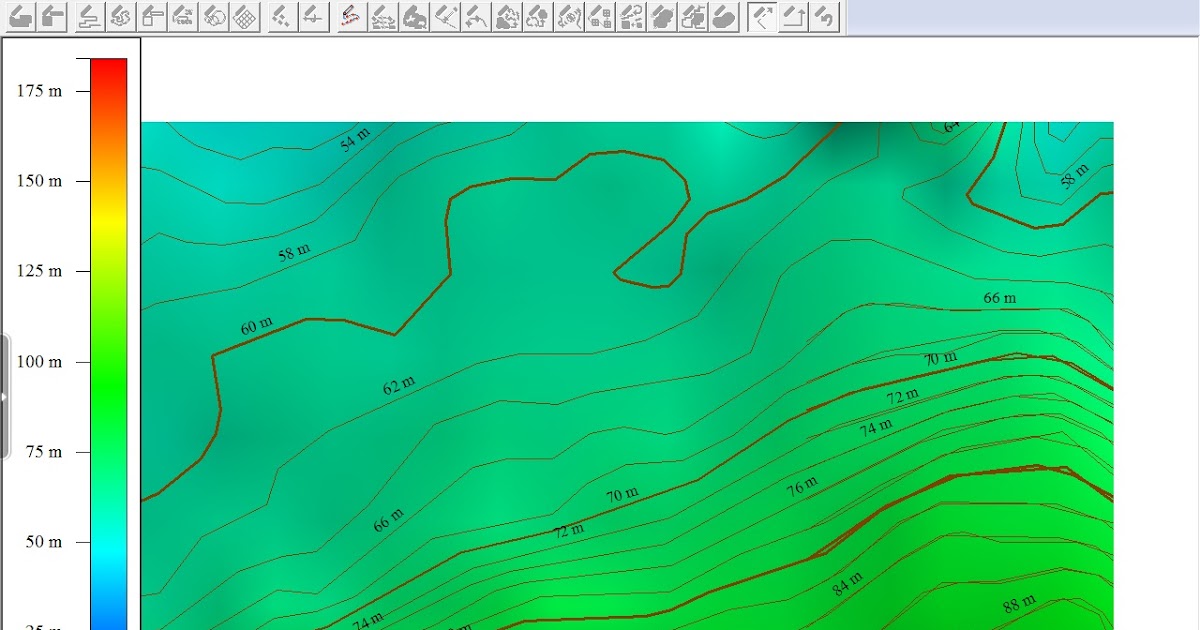The image size is (1200, 630).
Task: Click the "62 m" contour label
Action: (399, 385)
